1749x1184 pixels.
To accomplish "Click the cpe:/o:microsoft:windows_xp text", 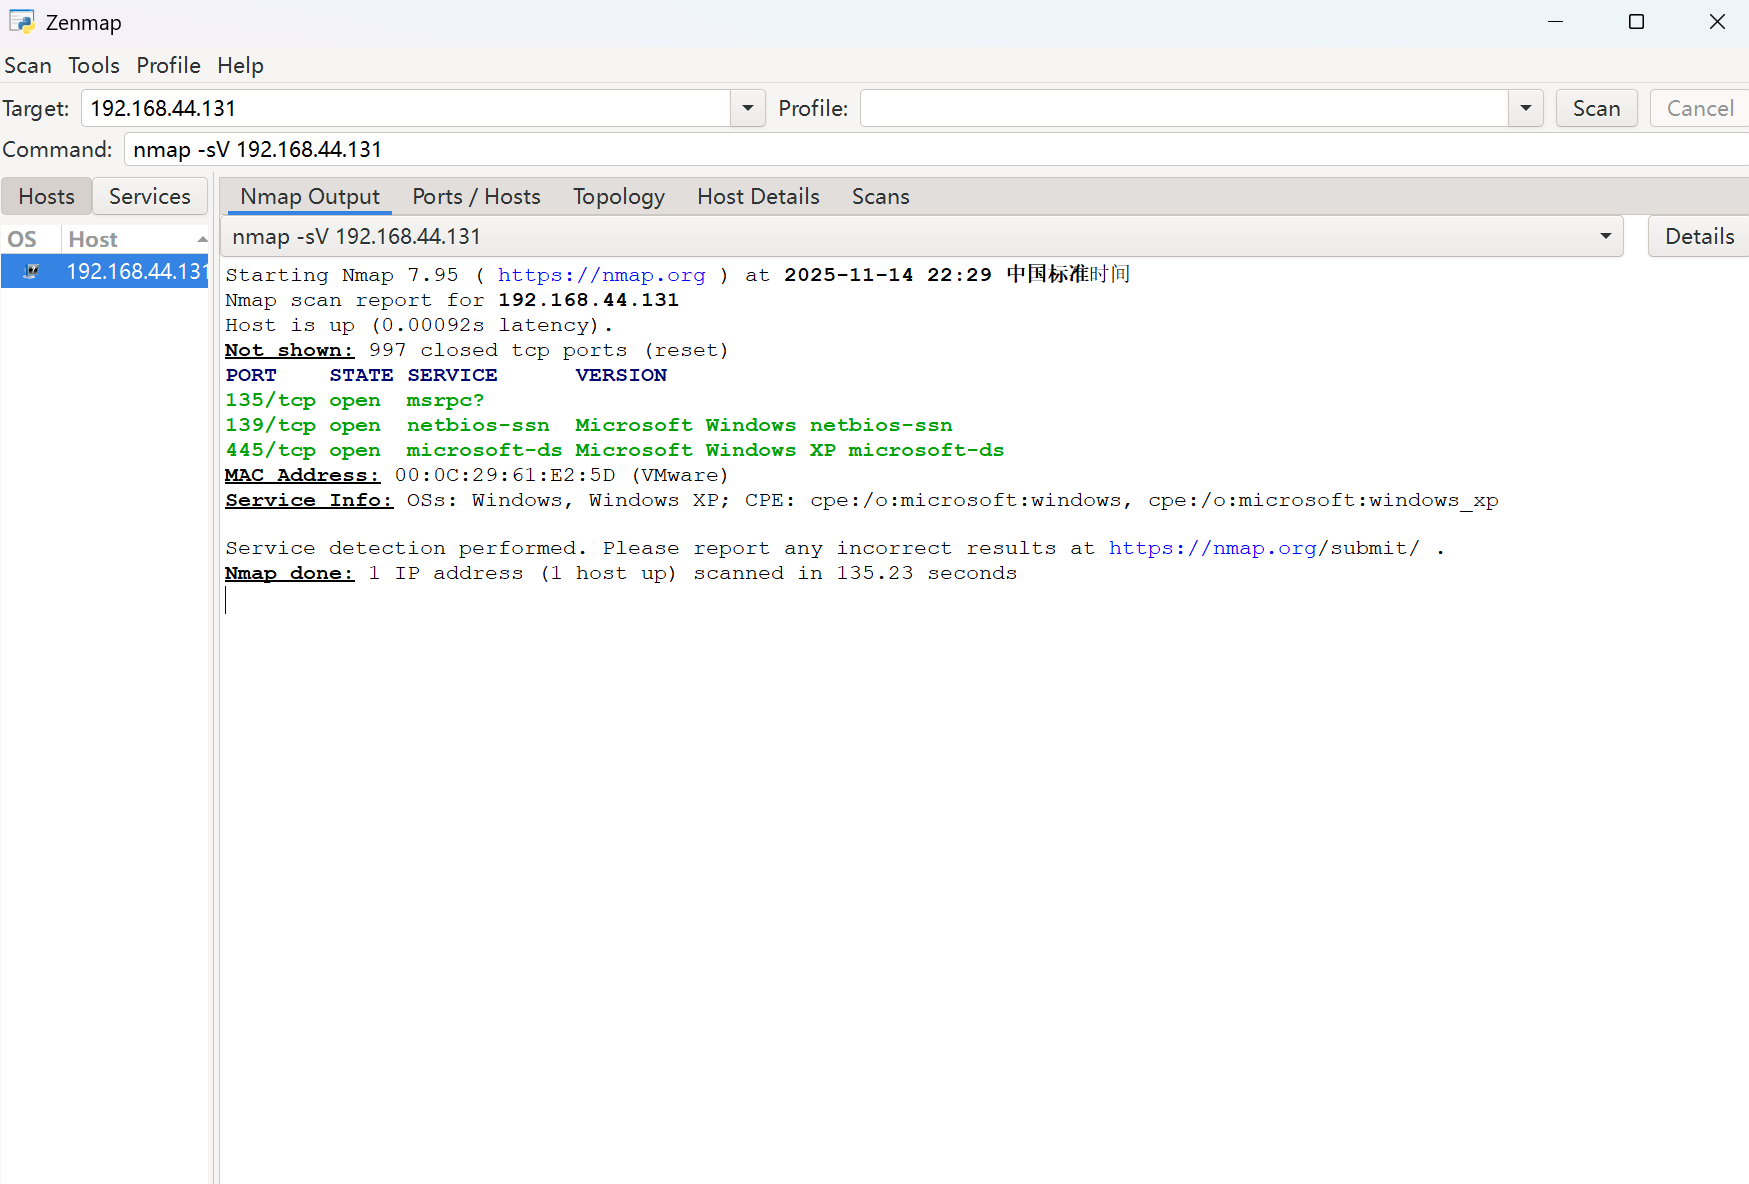I will point(1323,500).
